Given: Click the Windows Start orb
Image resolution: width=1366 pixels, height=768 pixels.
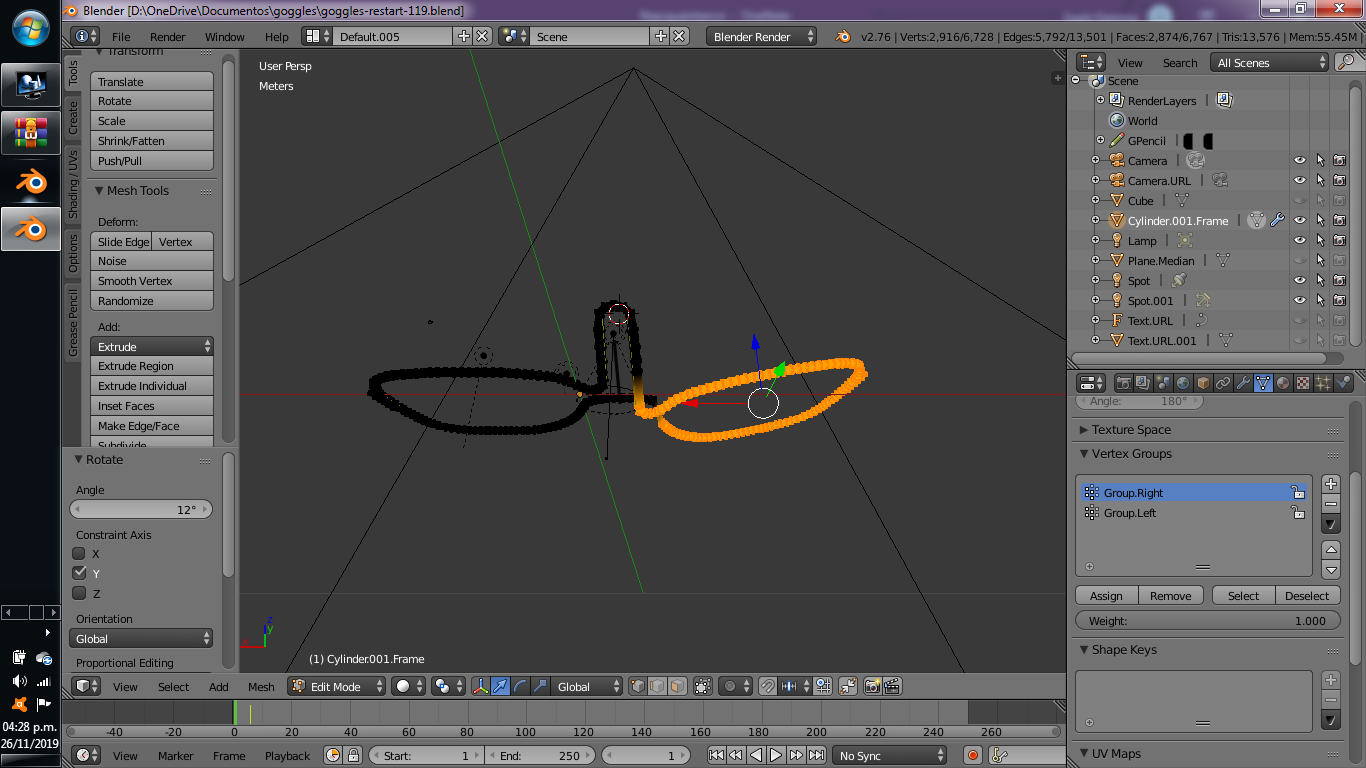Looking at the screenshot, I should (30, 28).
